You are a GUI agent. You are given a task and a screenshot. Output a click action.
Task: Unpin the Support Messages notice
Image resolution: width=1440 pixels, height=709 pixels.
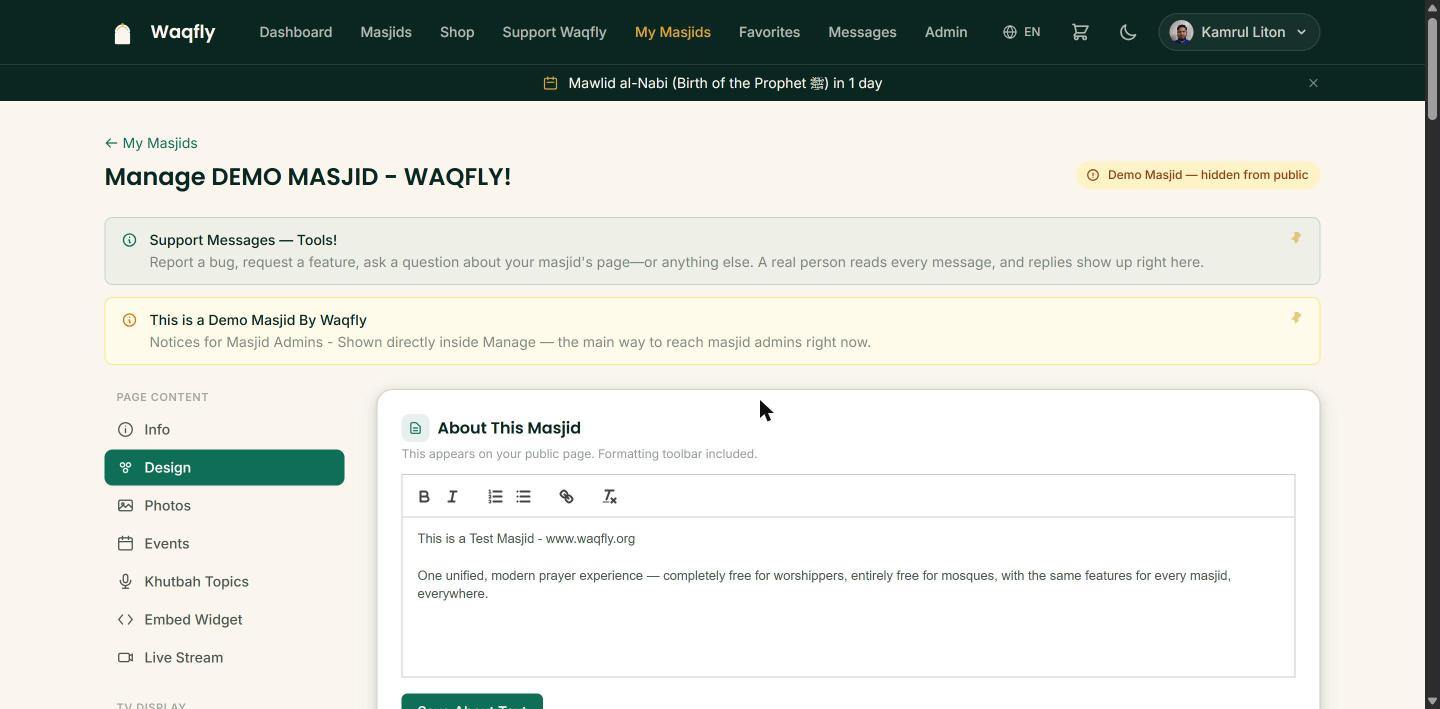(x=1296, y=238)
